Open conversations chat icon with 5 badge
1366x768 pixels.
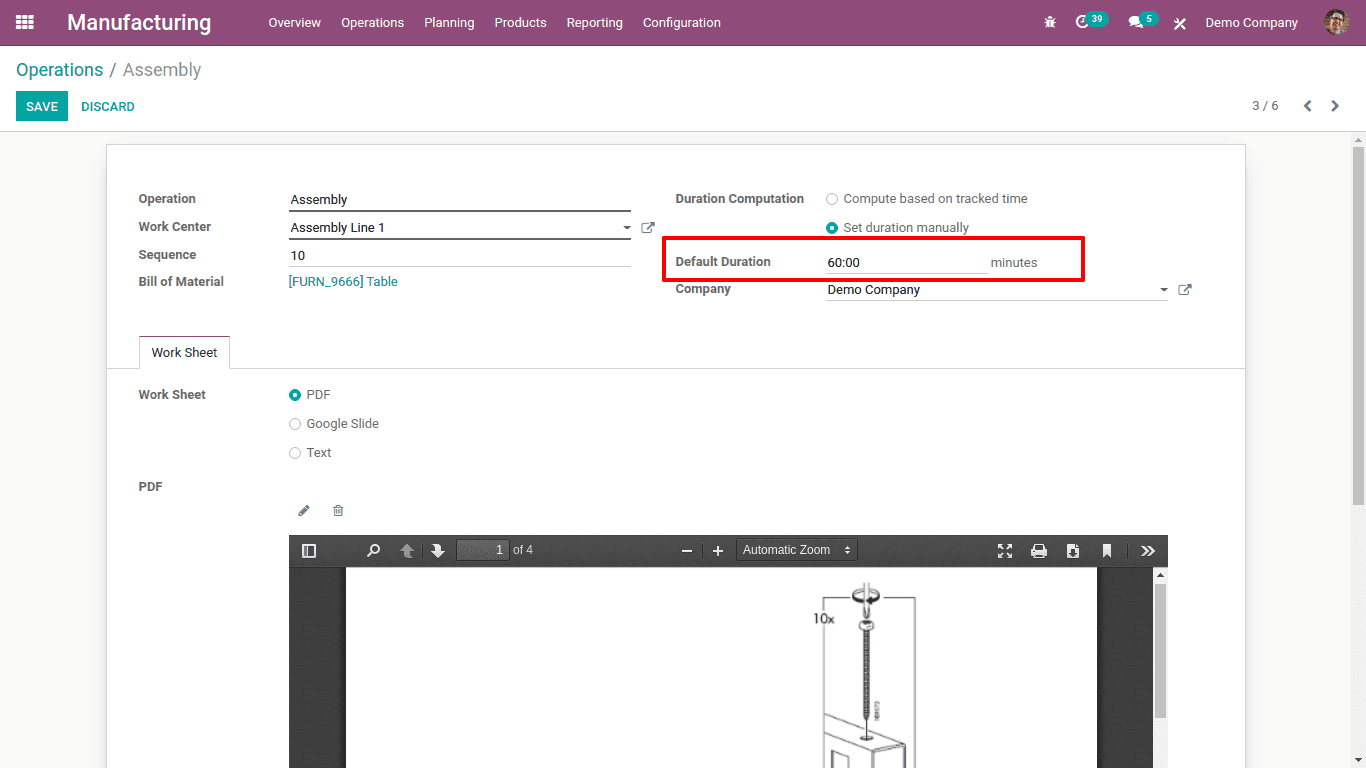[x=1136, y=22]
